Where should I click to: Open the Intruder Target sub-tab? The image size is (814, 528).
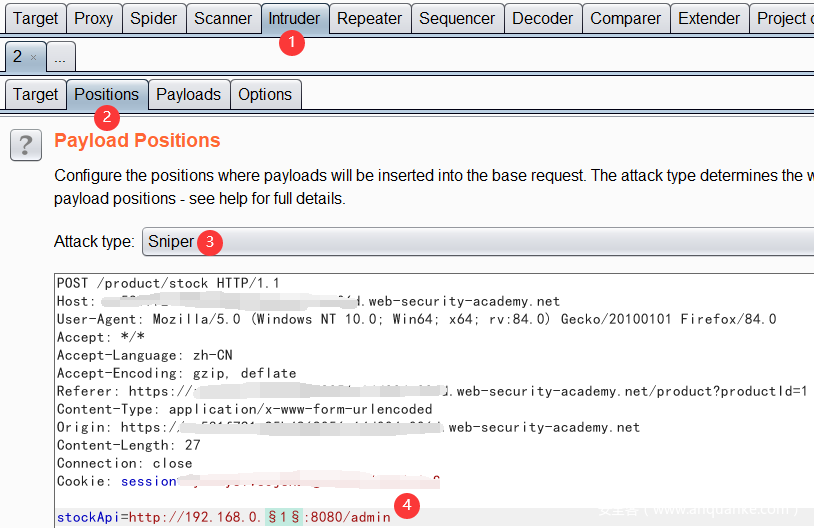click(35, 94)
